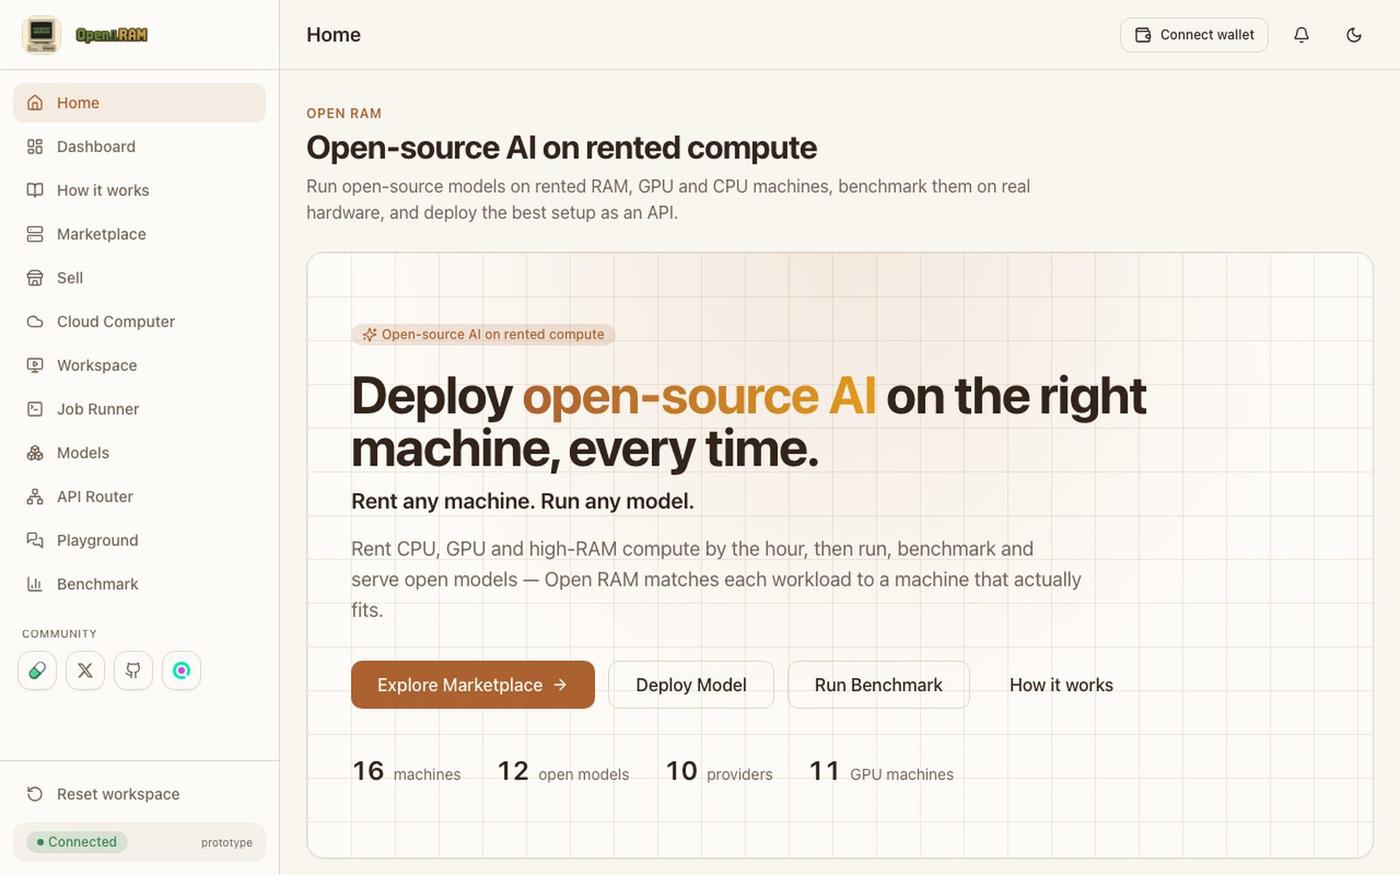The height and width of the screenshot is (875, 1400).
Task: Click the Reset workspace circular arrow icon
Action: [35, 794]
